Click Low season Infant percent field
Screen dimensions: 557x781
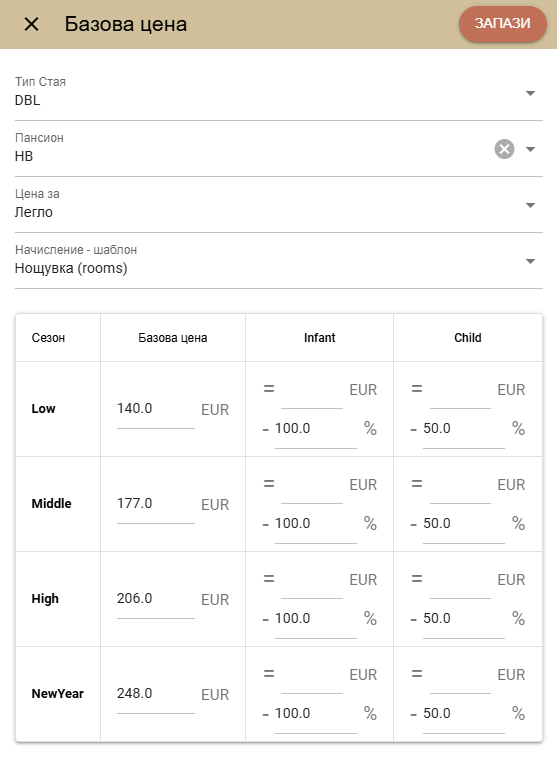pos(315,429)
